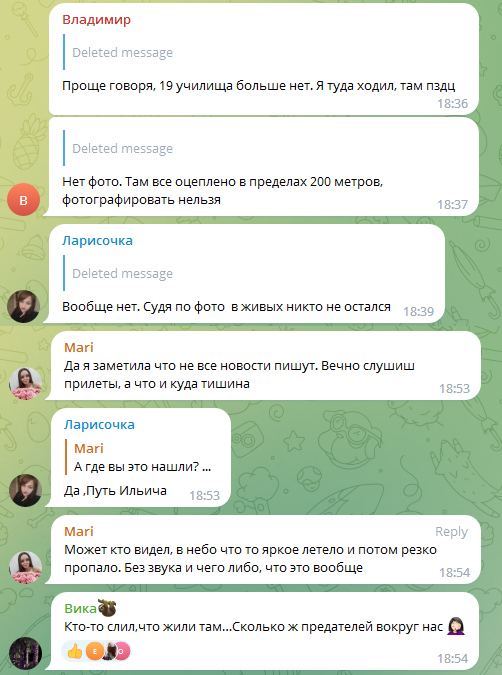This screenshot has height=675, width=502.
Task: Click the facepalm emoji in Вика's message
Action: pyautogui.click(x=456, y=626)
